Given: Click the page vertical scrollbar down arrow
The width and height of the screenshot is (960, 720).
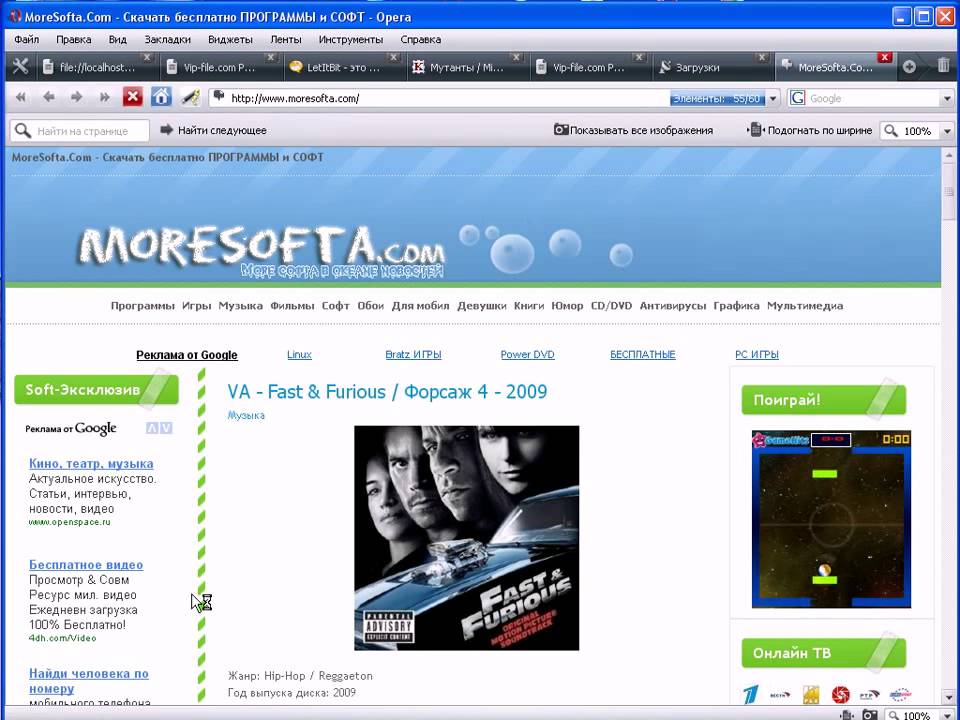Looking at the screenshot, I should coord(950,698).
